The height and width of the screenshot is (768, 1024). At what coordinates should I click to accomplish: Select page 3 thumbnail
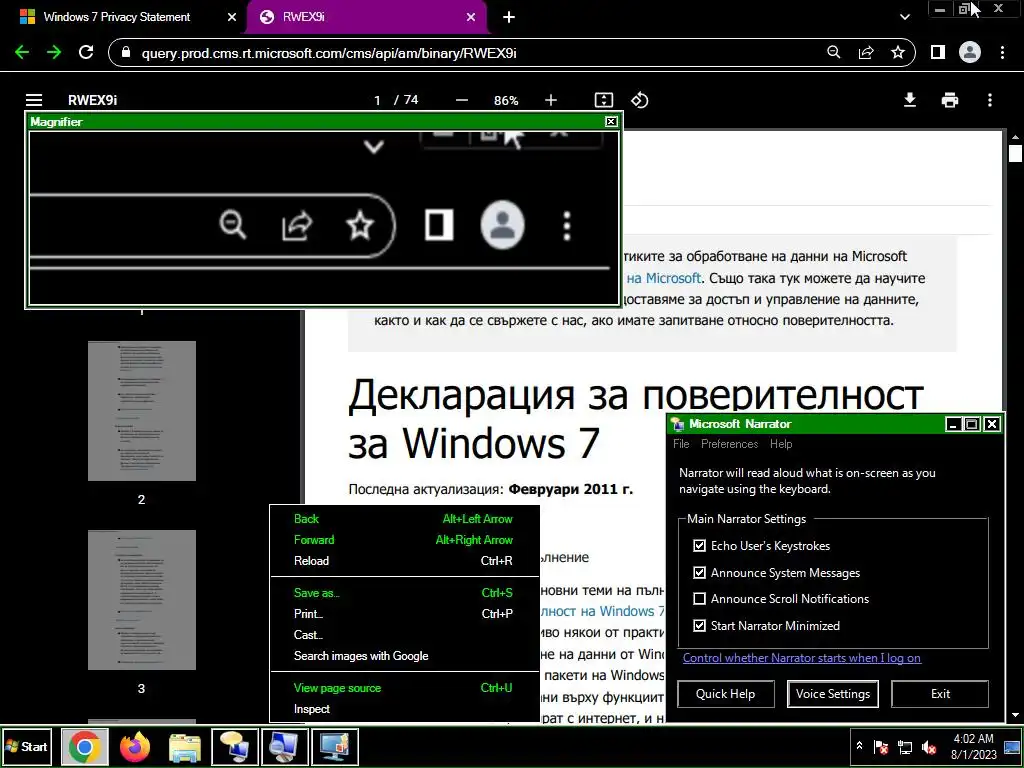point(142,600)
